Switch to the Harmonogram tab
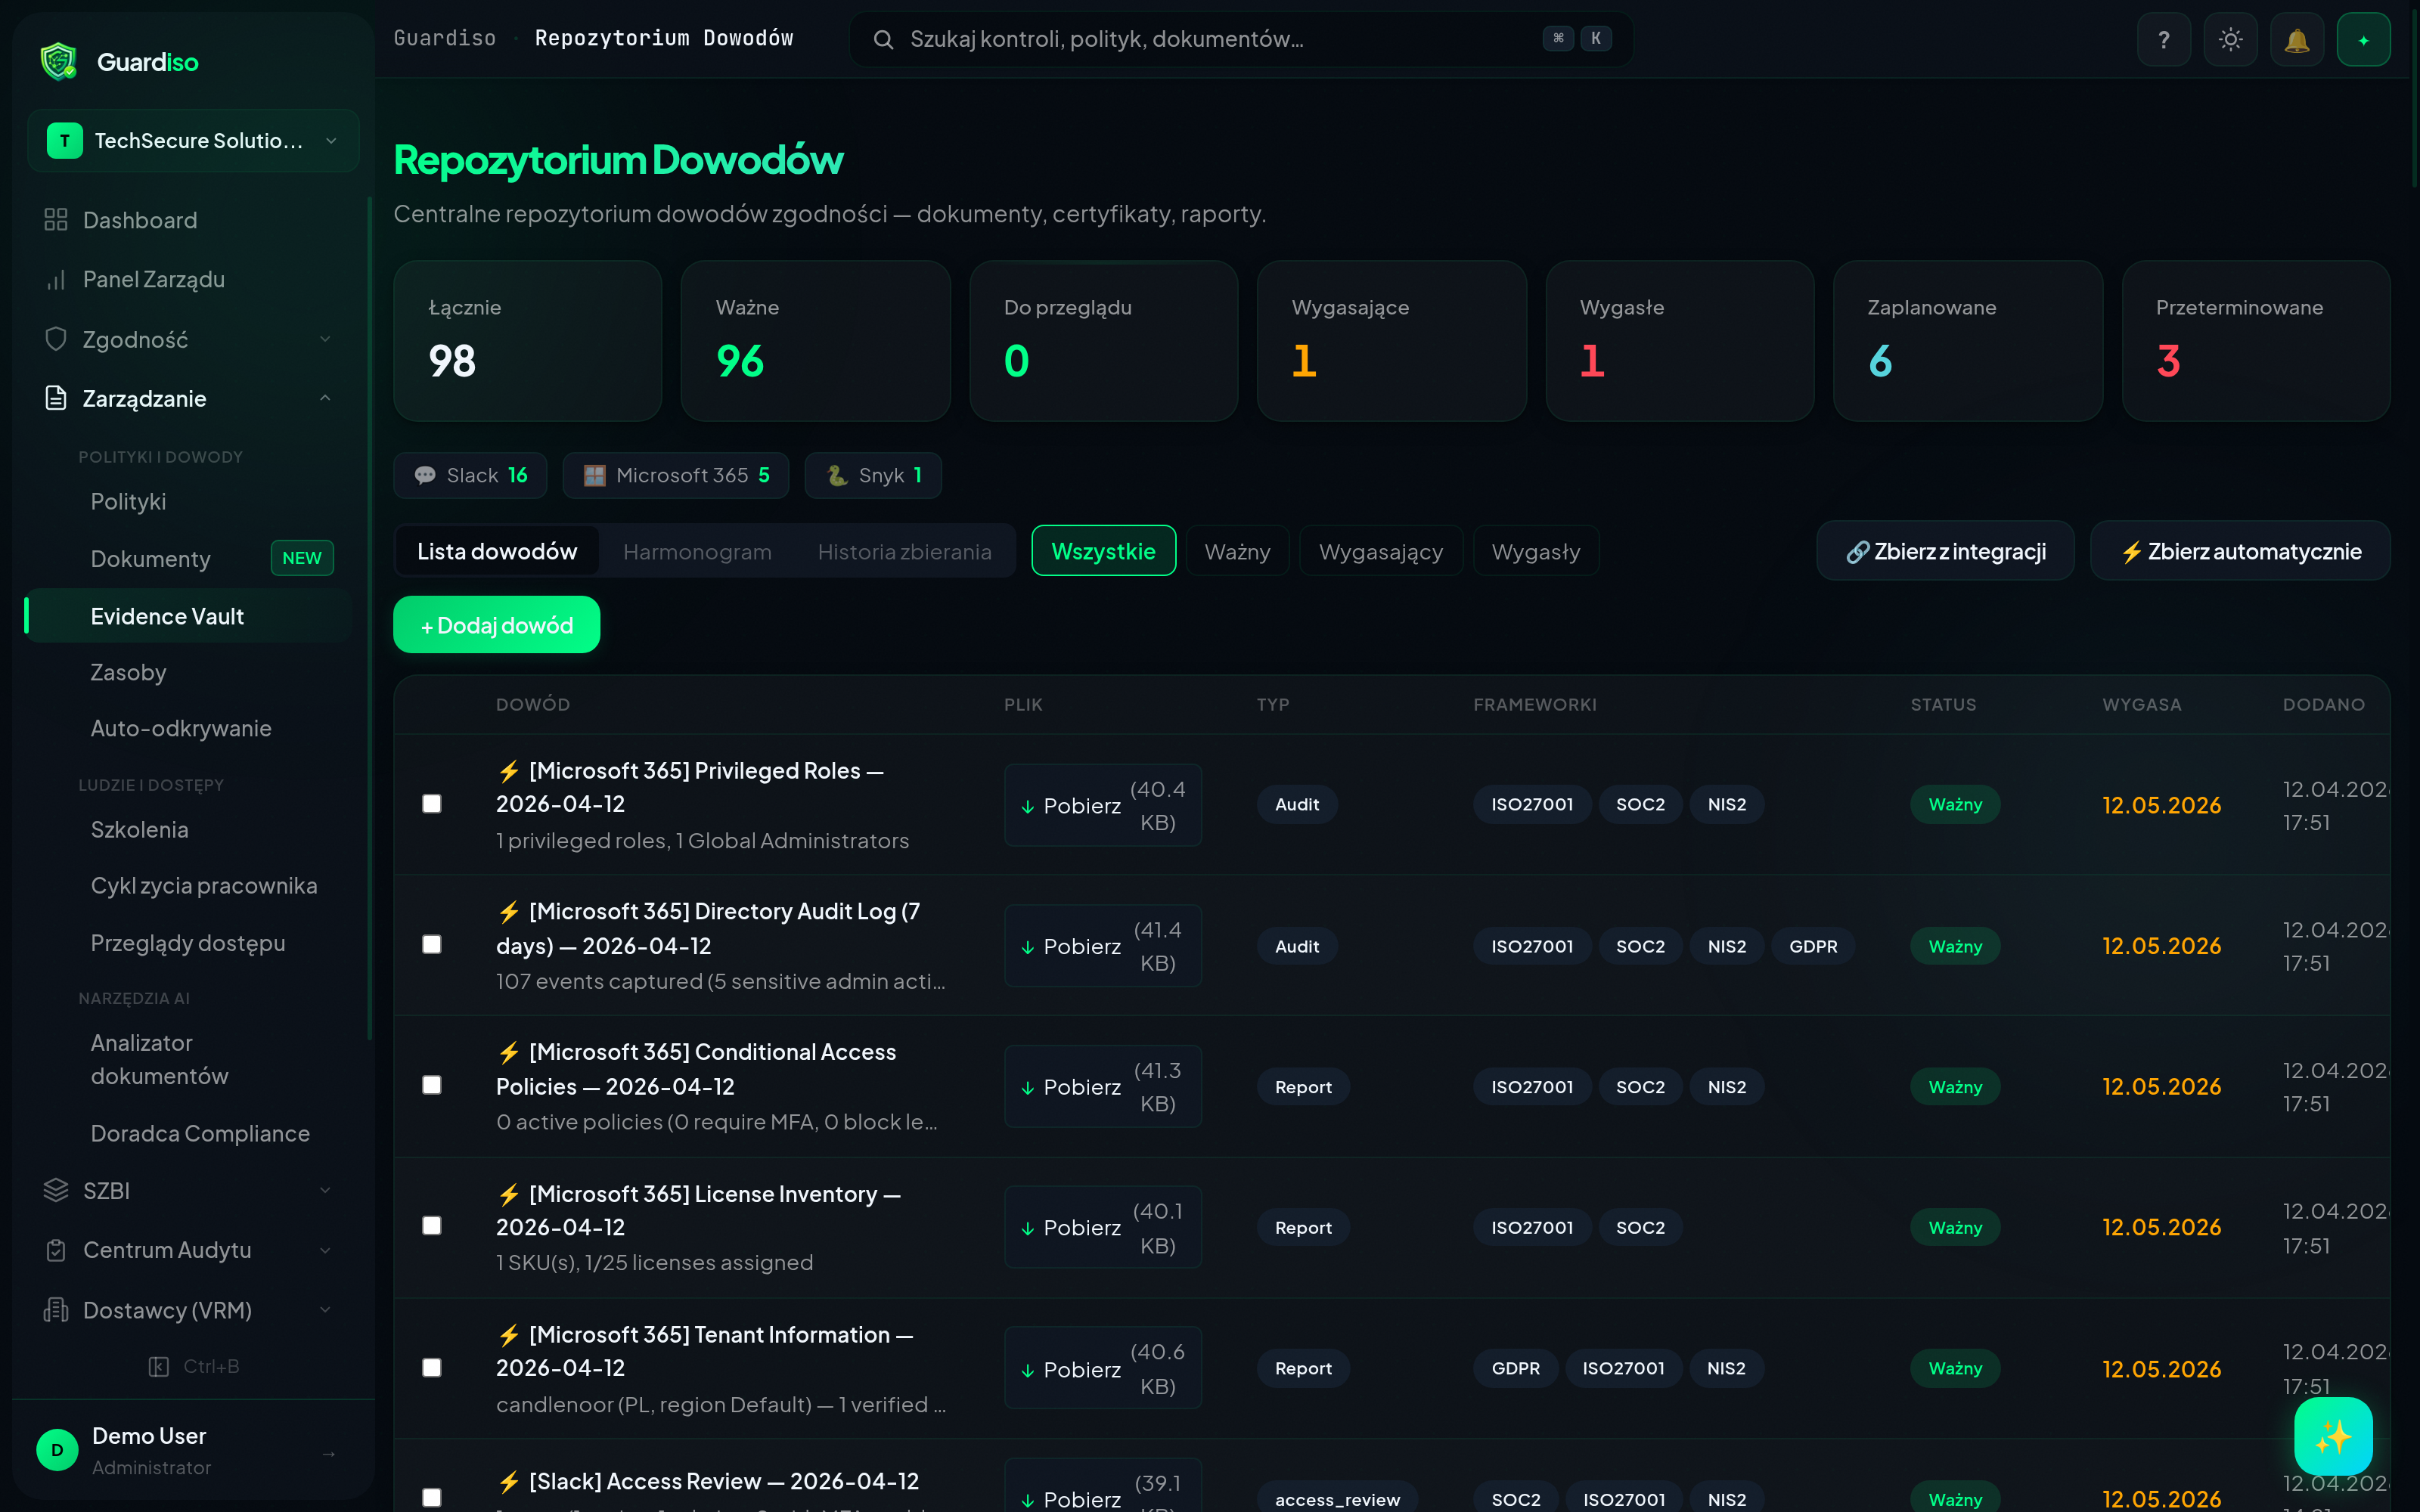This screenshot has height=1512, width=2420. (x=697, y=552)
